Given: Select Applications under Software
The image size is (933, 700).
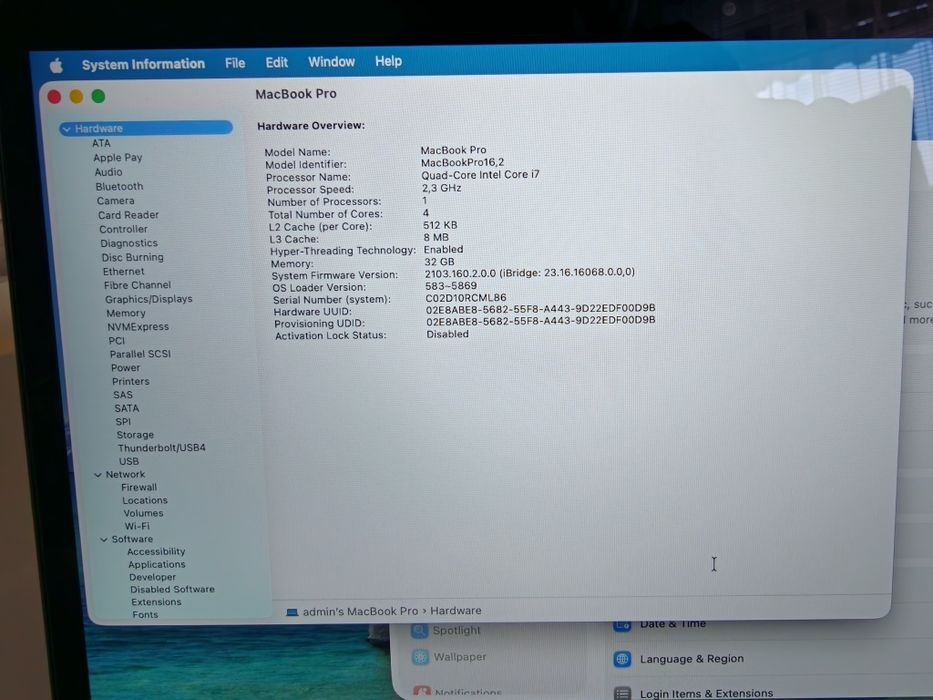Looking at the screenshot, I should [x=157, y=564].
